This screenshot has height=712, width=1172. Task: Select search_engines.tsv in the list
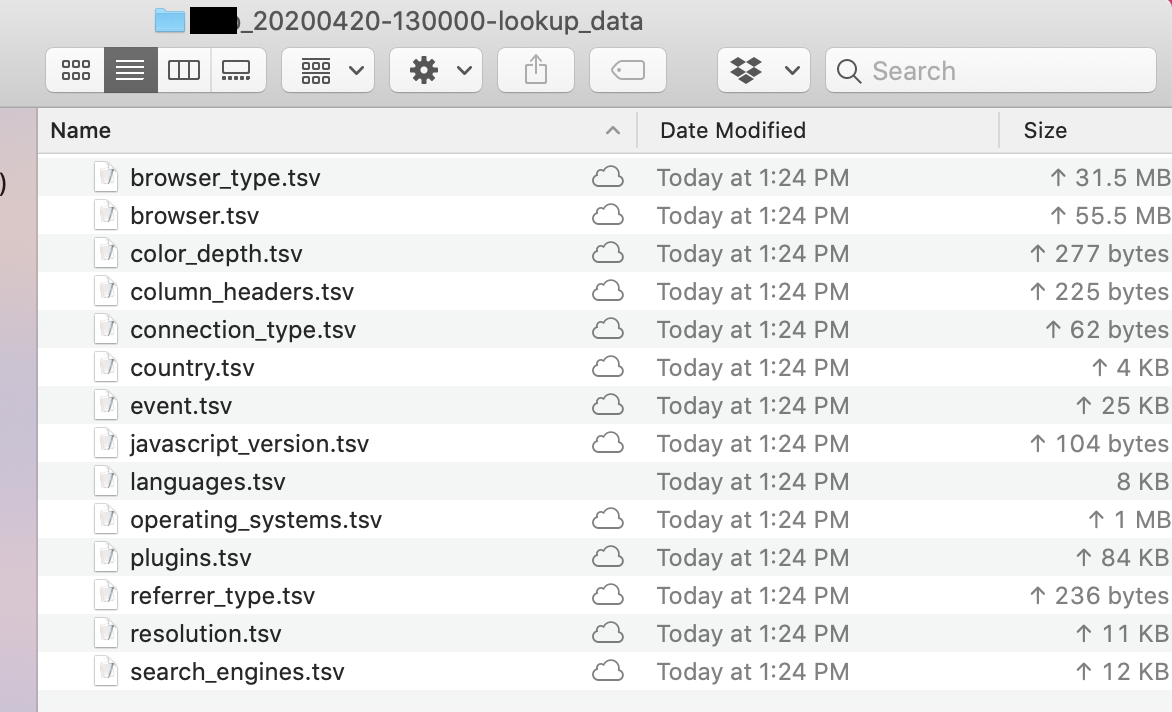(x=237, y=672)
